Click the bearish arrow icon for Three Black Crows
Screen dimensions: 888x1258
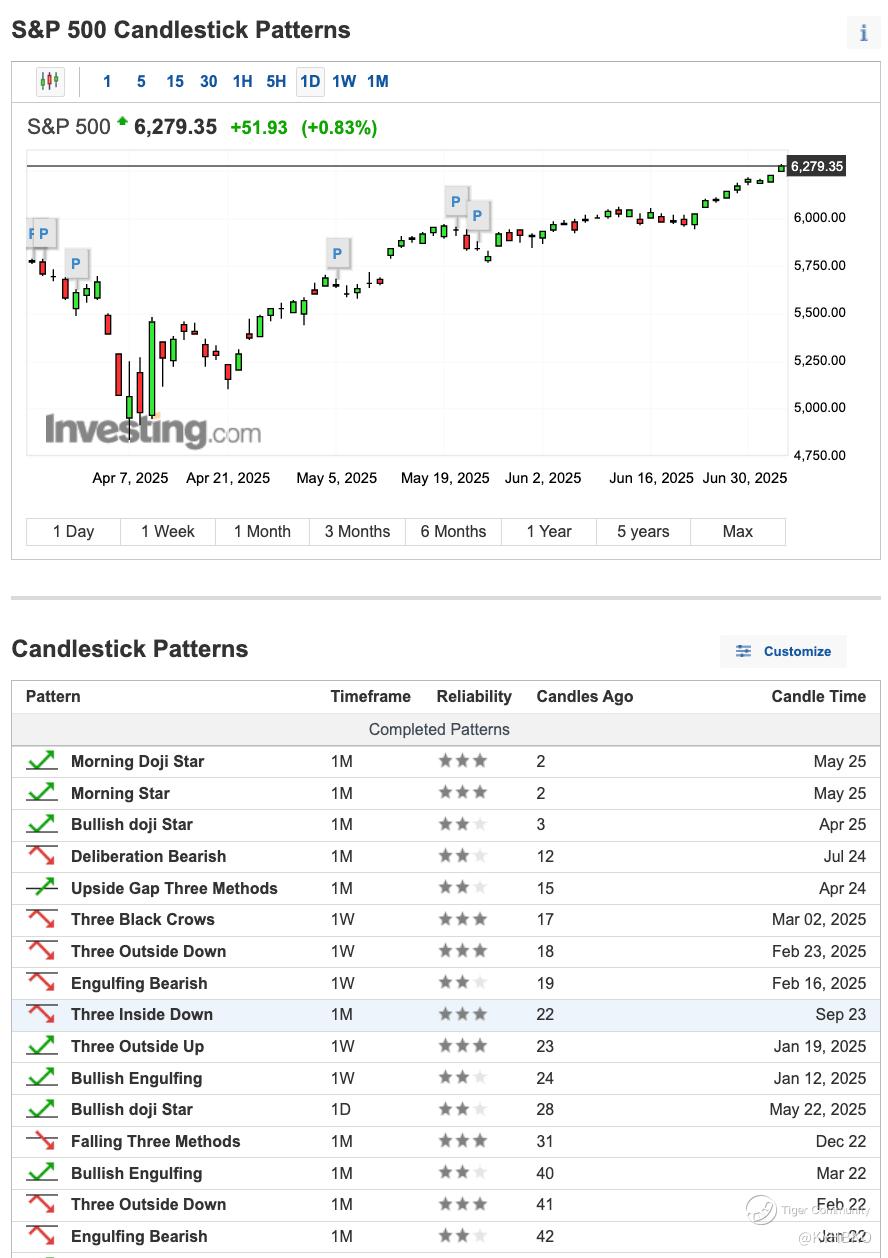41,919
